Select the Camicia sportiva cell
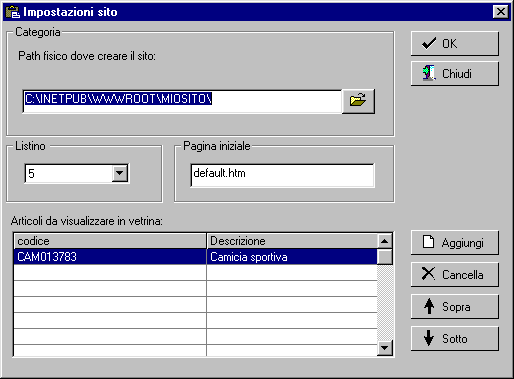Image resolution: width=514 pixels, height=379 pixels. click(292, 257)
